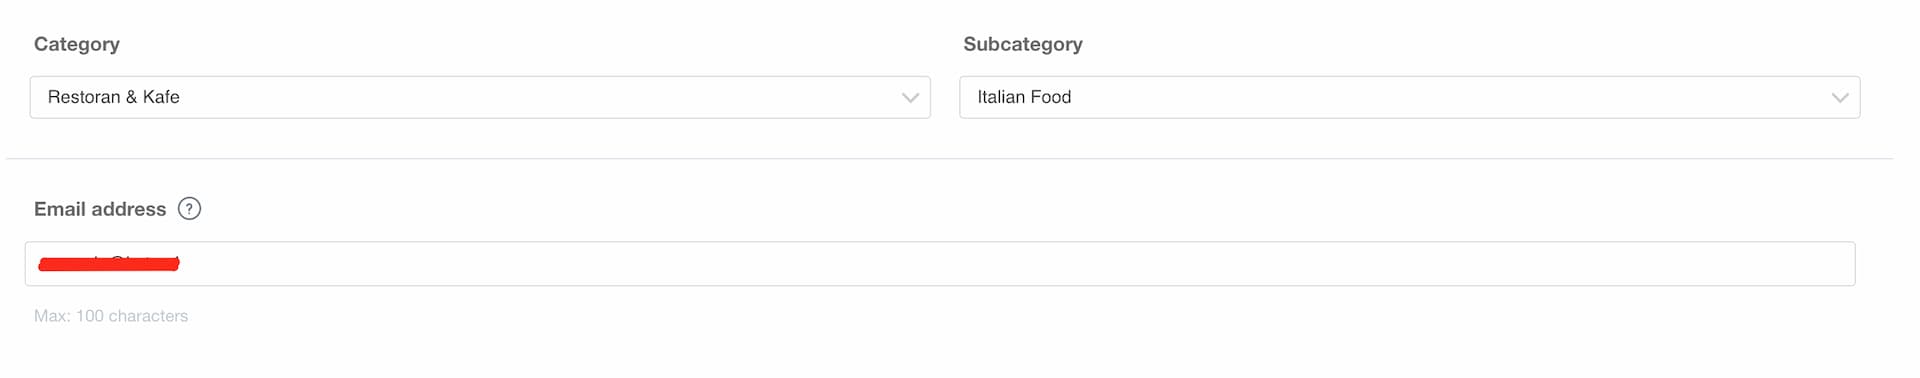Viewport: 1920px width, 378px height.
Task: Click the horizontal divider above Email address
Action: click(x=950, y=158)
